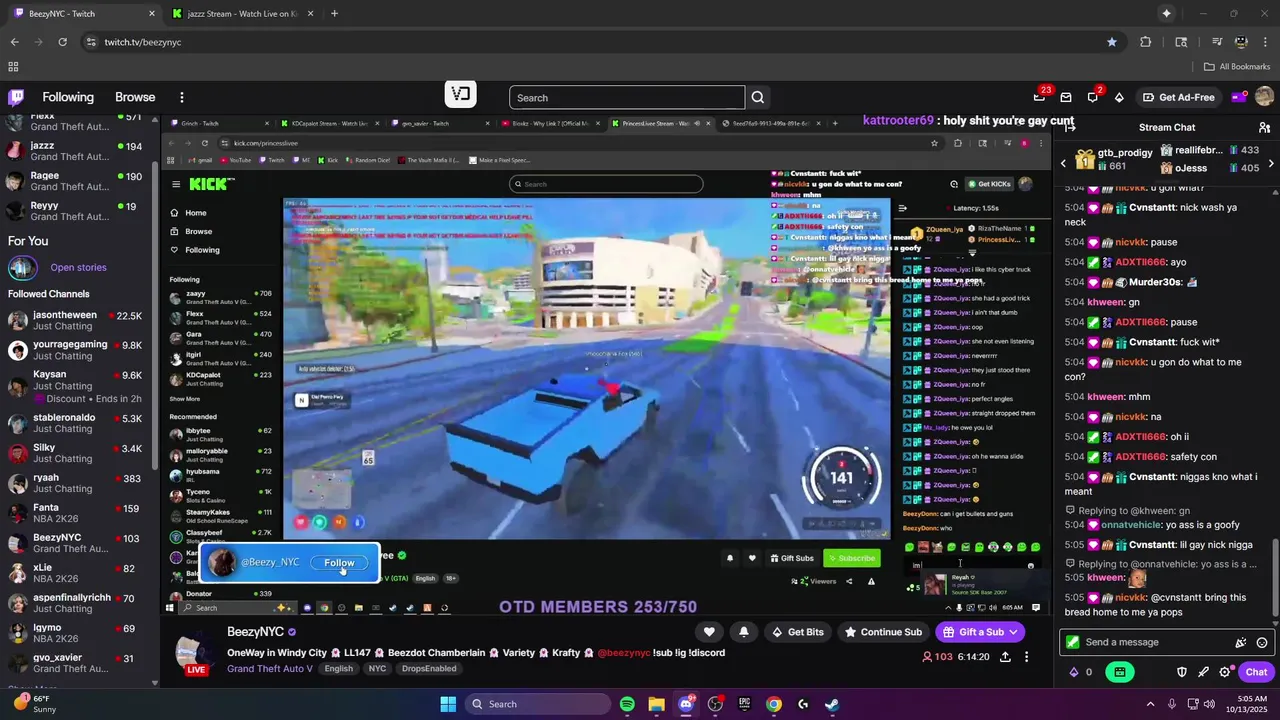This screenshot has height=720, width=1280.
Task: Toggle the follow heart for BeezyNYC
Action: point(709,632)
